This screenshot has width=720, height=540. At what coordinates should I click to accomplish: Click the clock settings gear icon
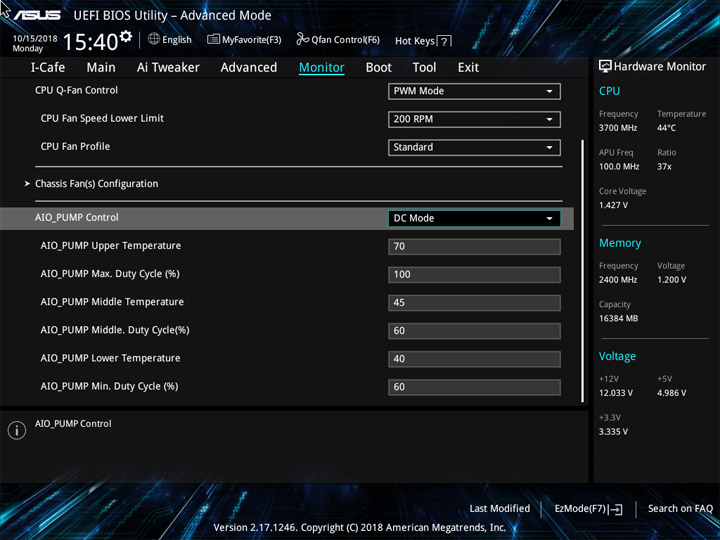pyautogui.click(x=126, y=36)
